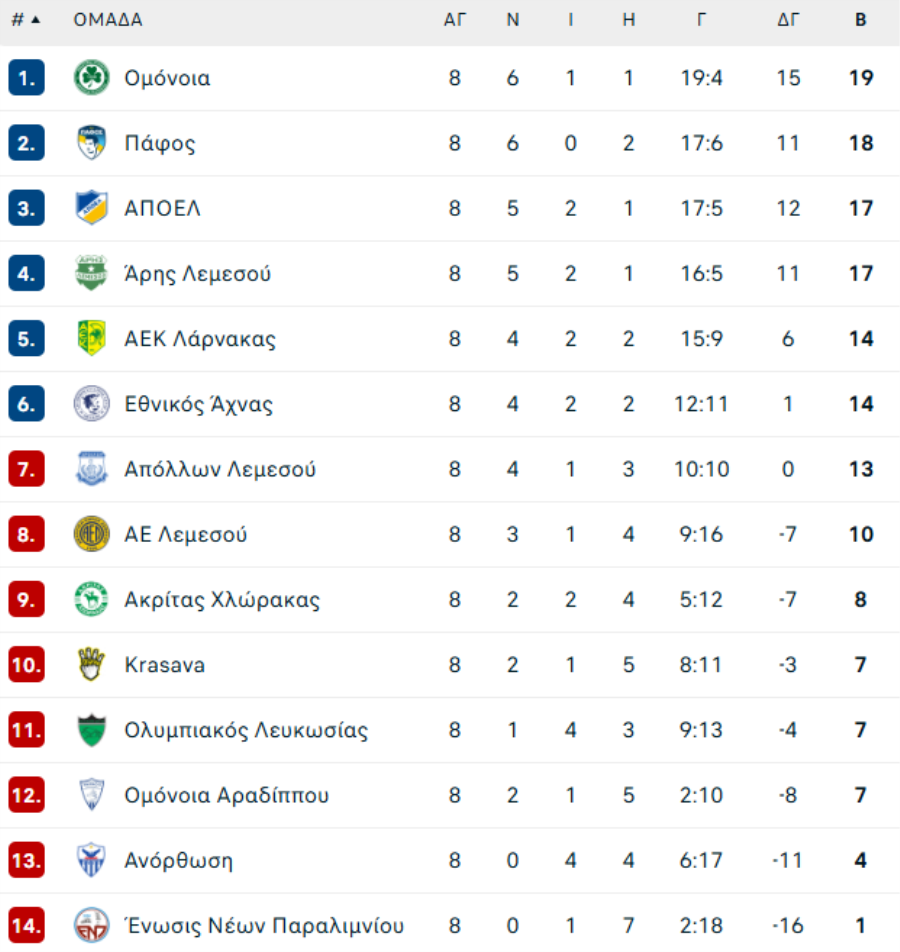Click the ΑΕΚ Λάρνακας yellow crest
Image resolution: width=900 pixels, height=952 pixels.
point(92,339)
